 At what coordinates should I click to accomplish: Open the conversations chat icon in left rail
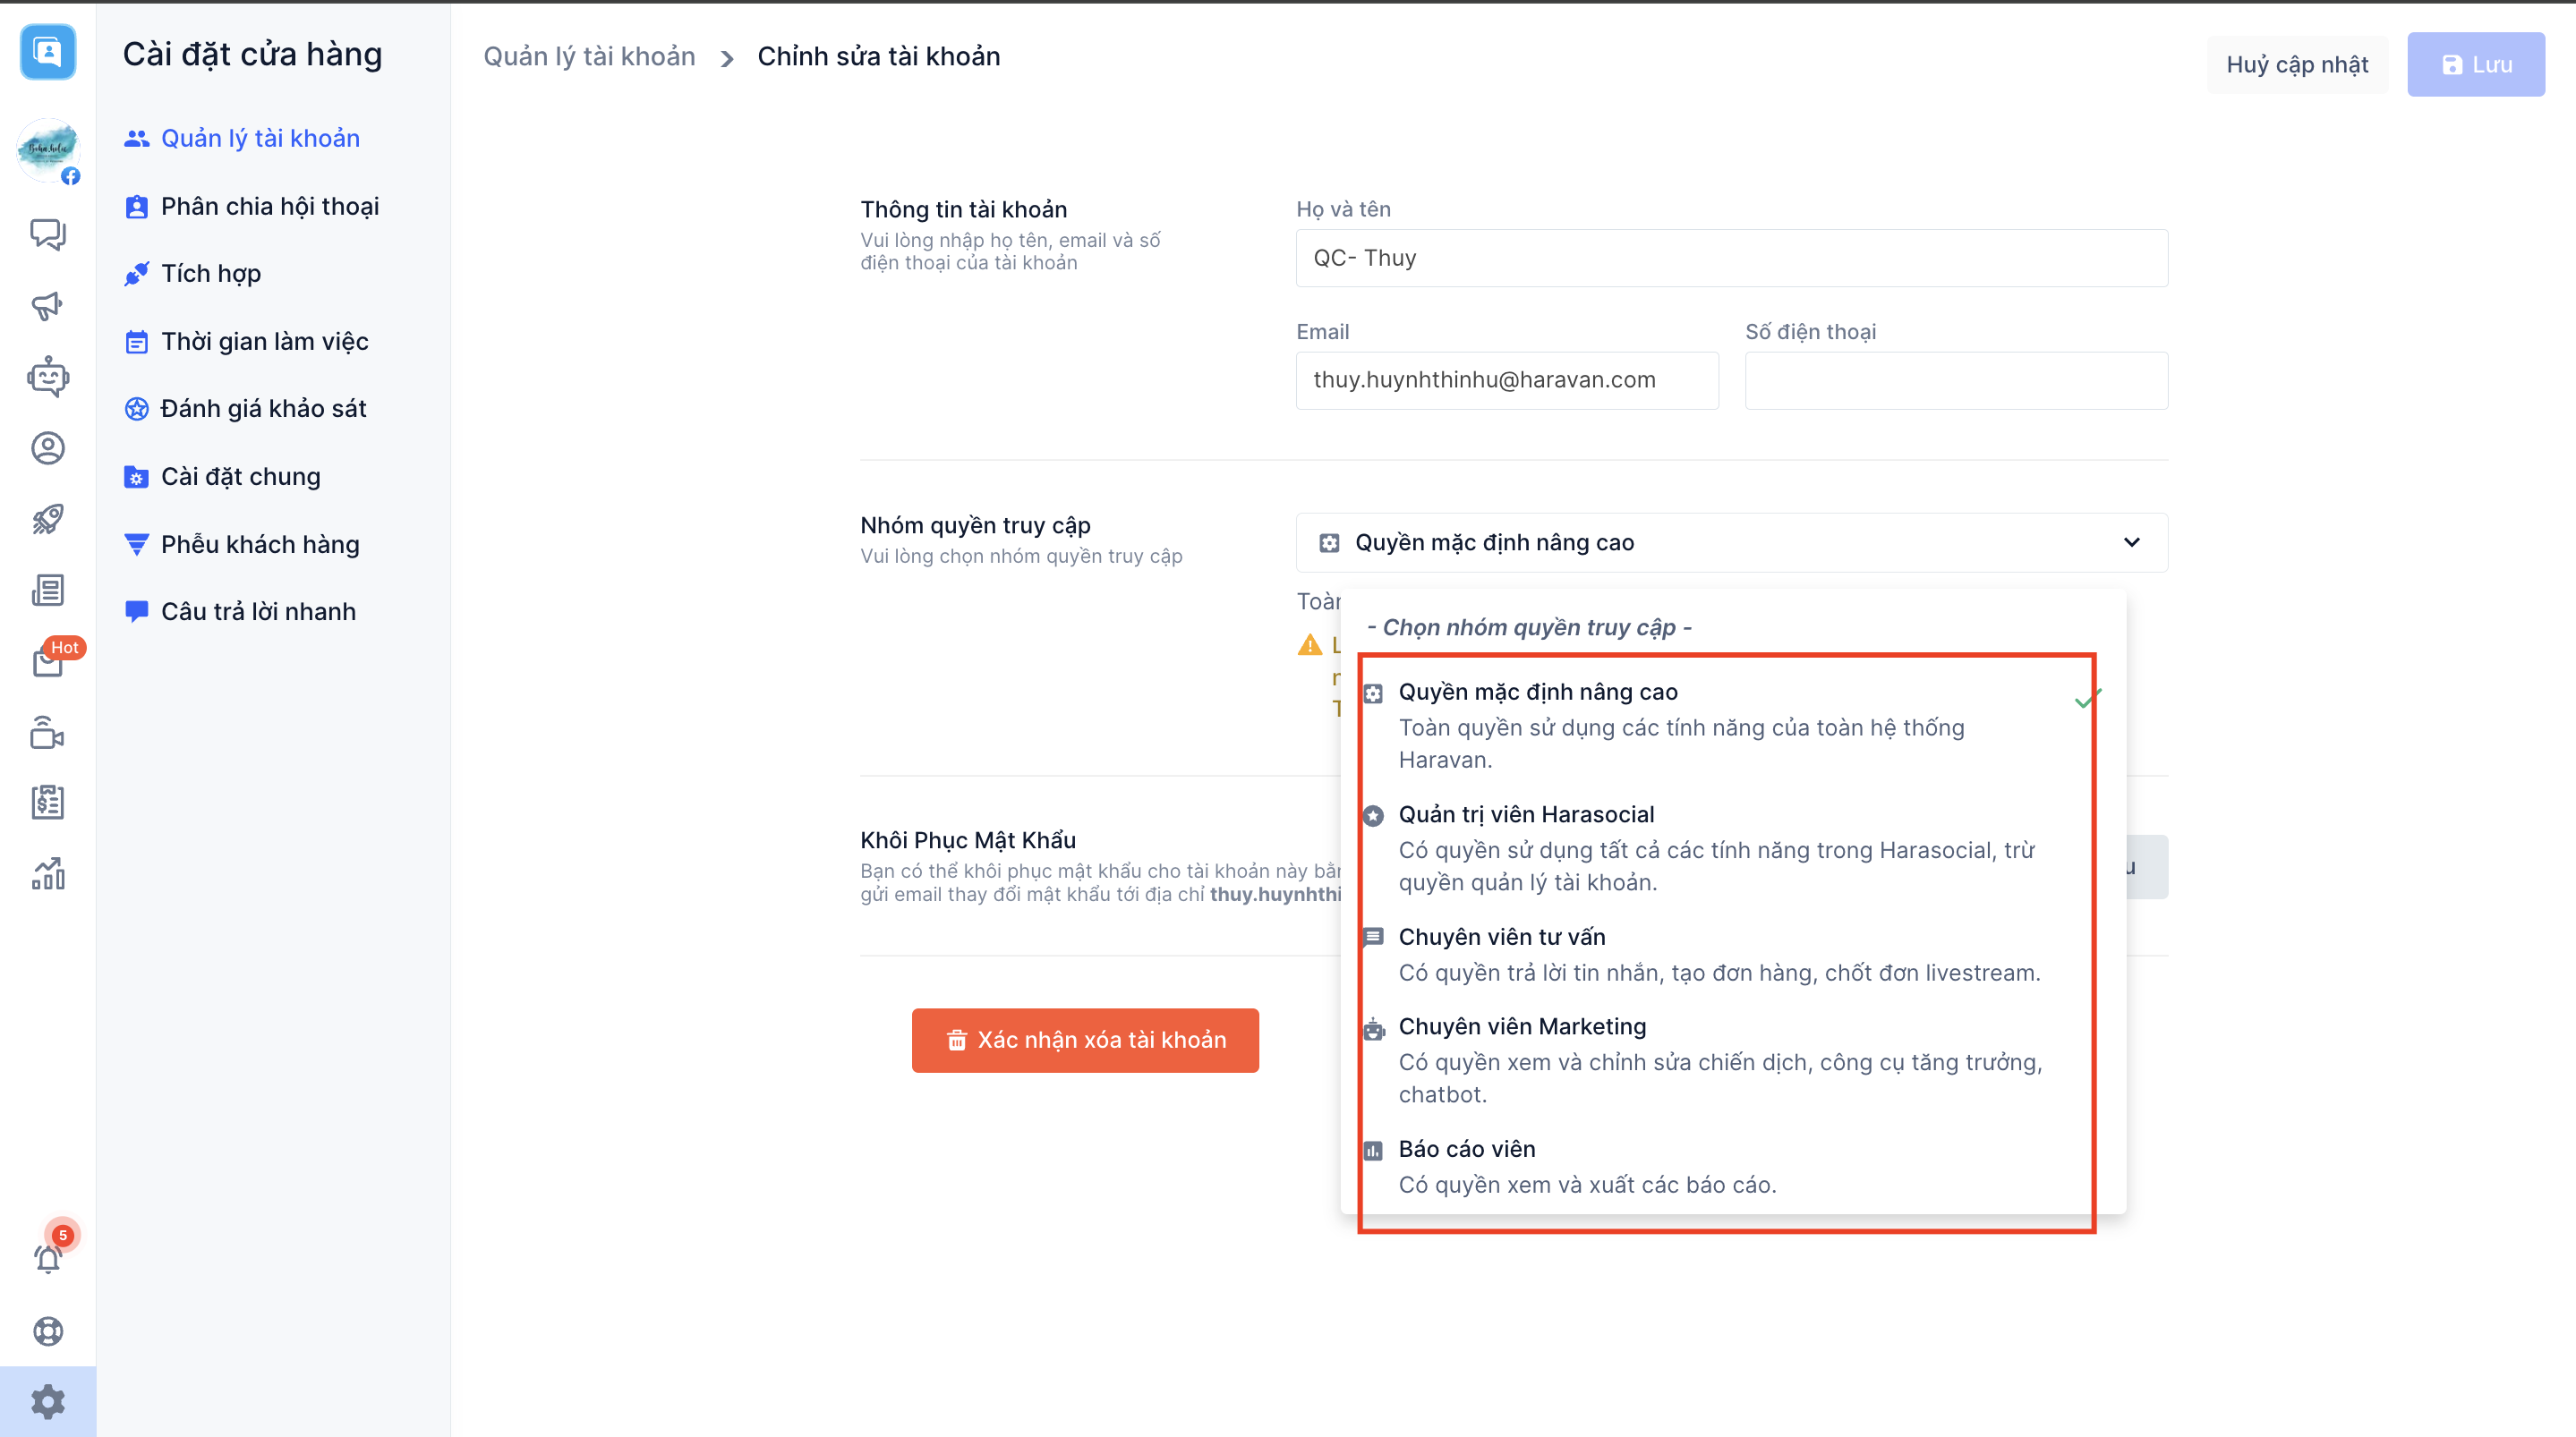(x=47, y=234)
